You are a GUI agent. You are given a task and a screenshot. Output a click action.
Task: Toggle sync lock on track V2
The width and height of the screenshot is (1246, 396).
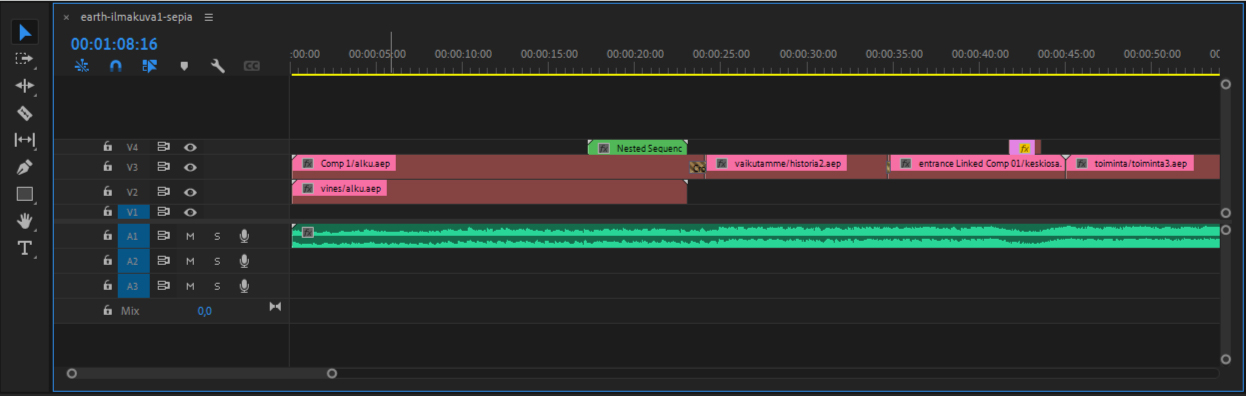pos(164,192)
